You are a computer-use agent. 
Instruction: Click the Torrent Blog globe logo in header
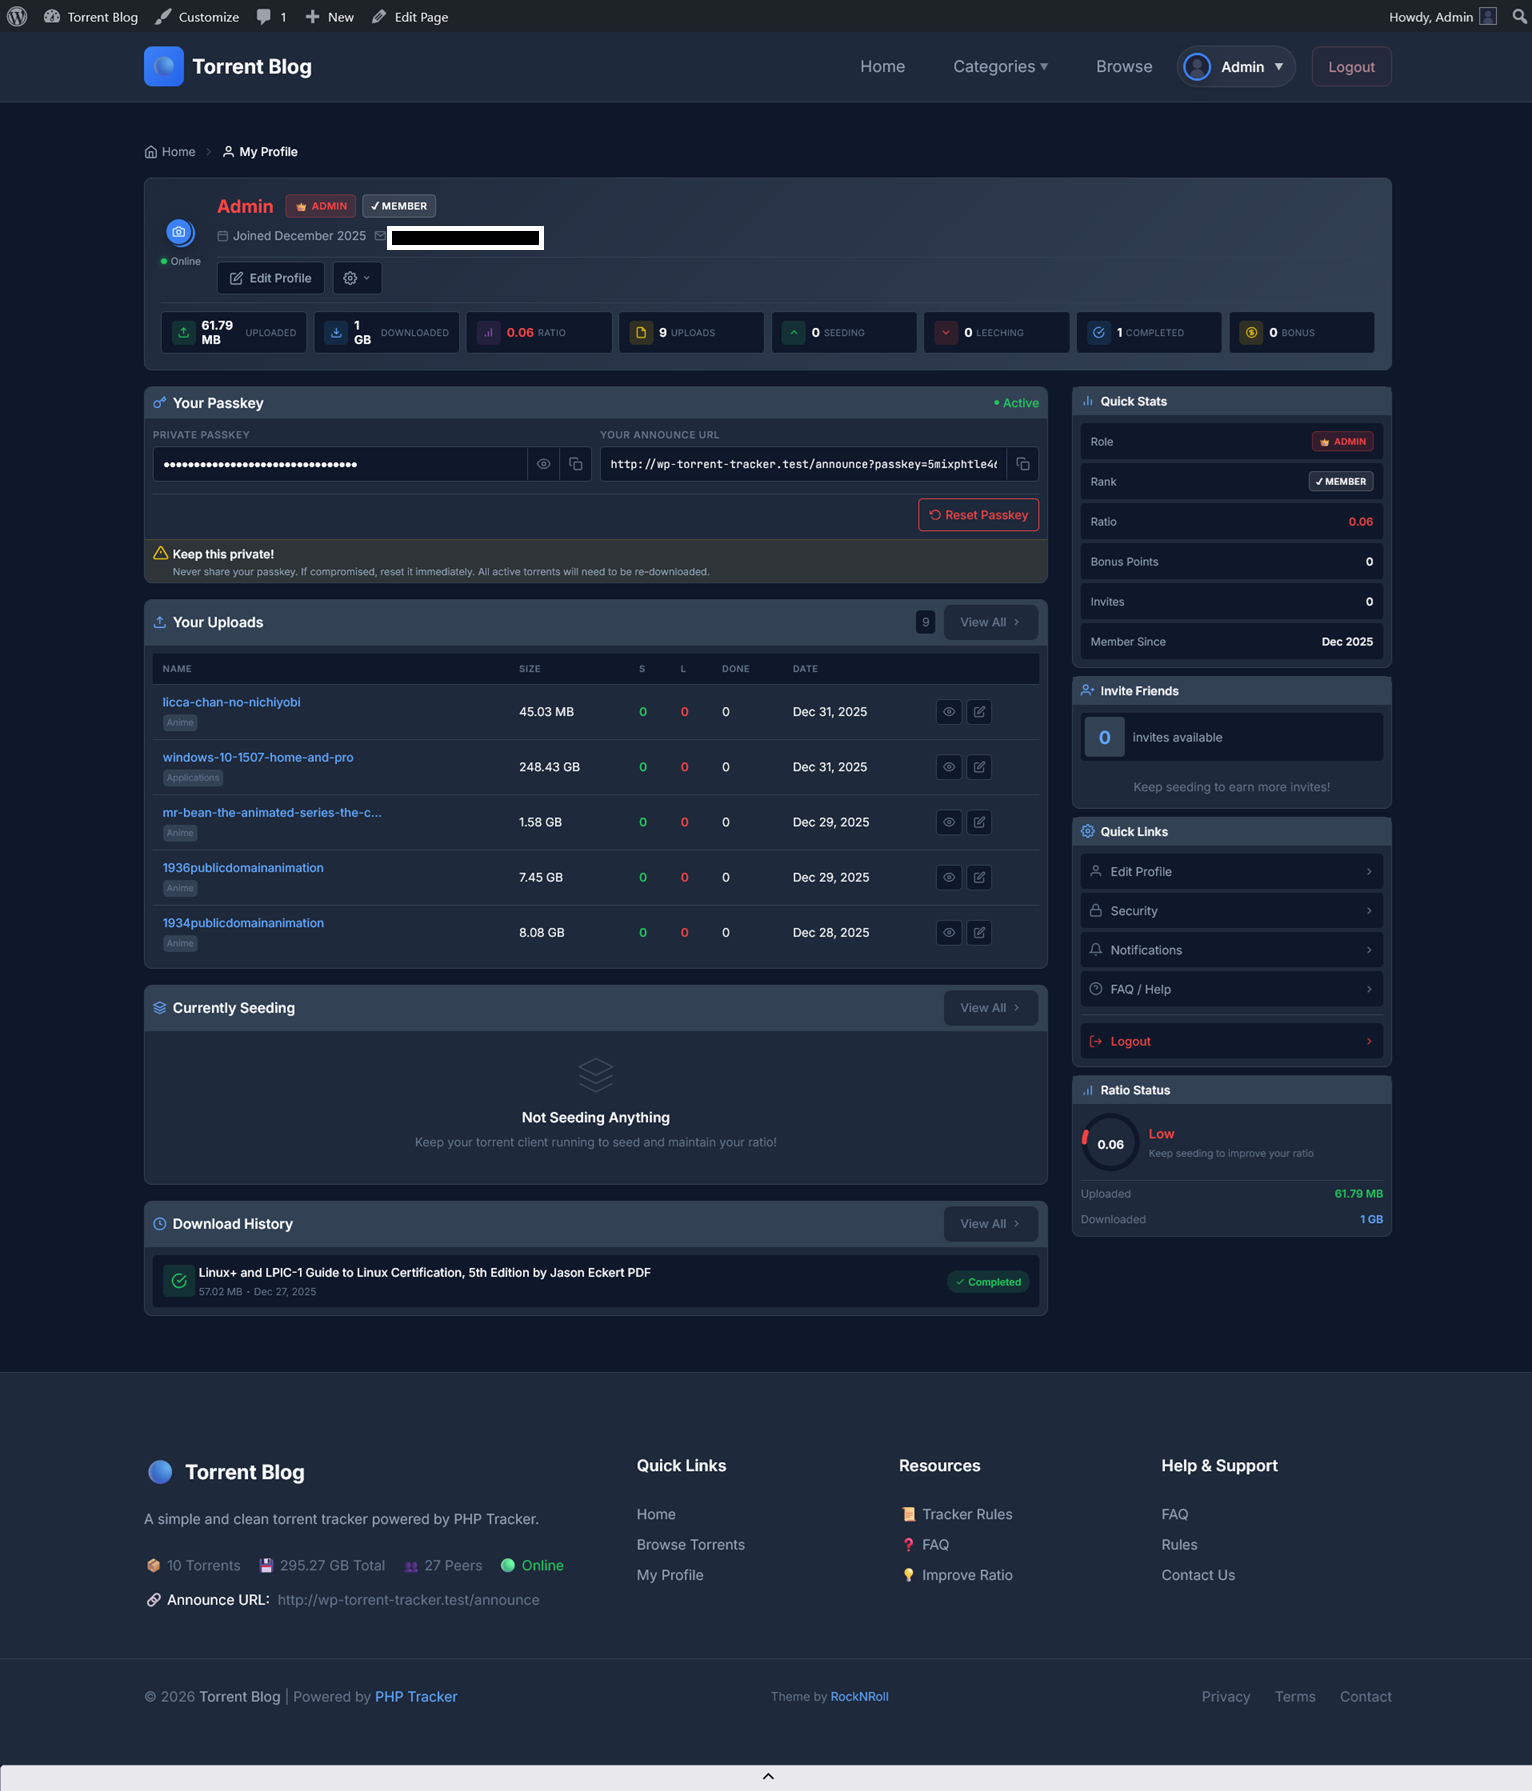coord(164,66)
